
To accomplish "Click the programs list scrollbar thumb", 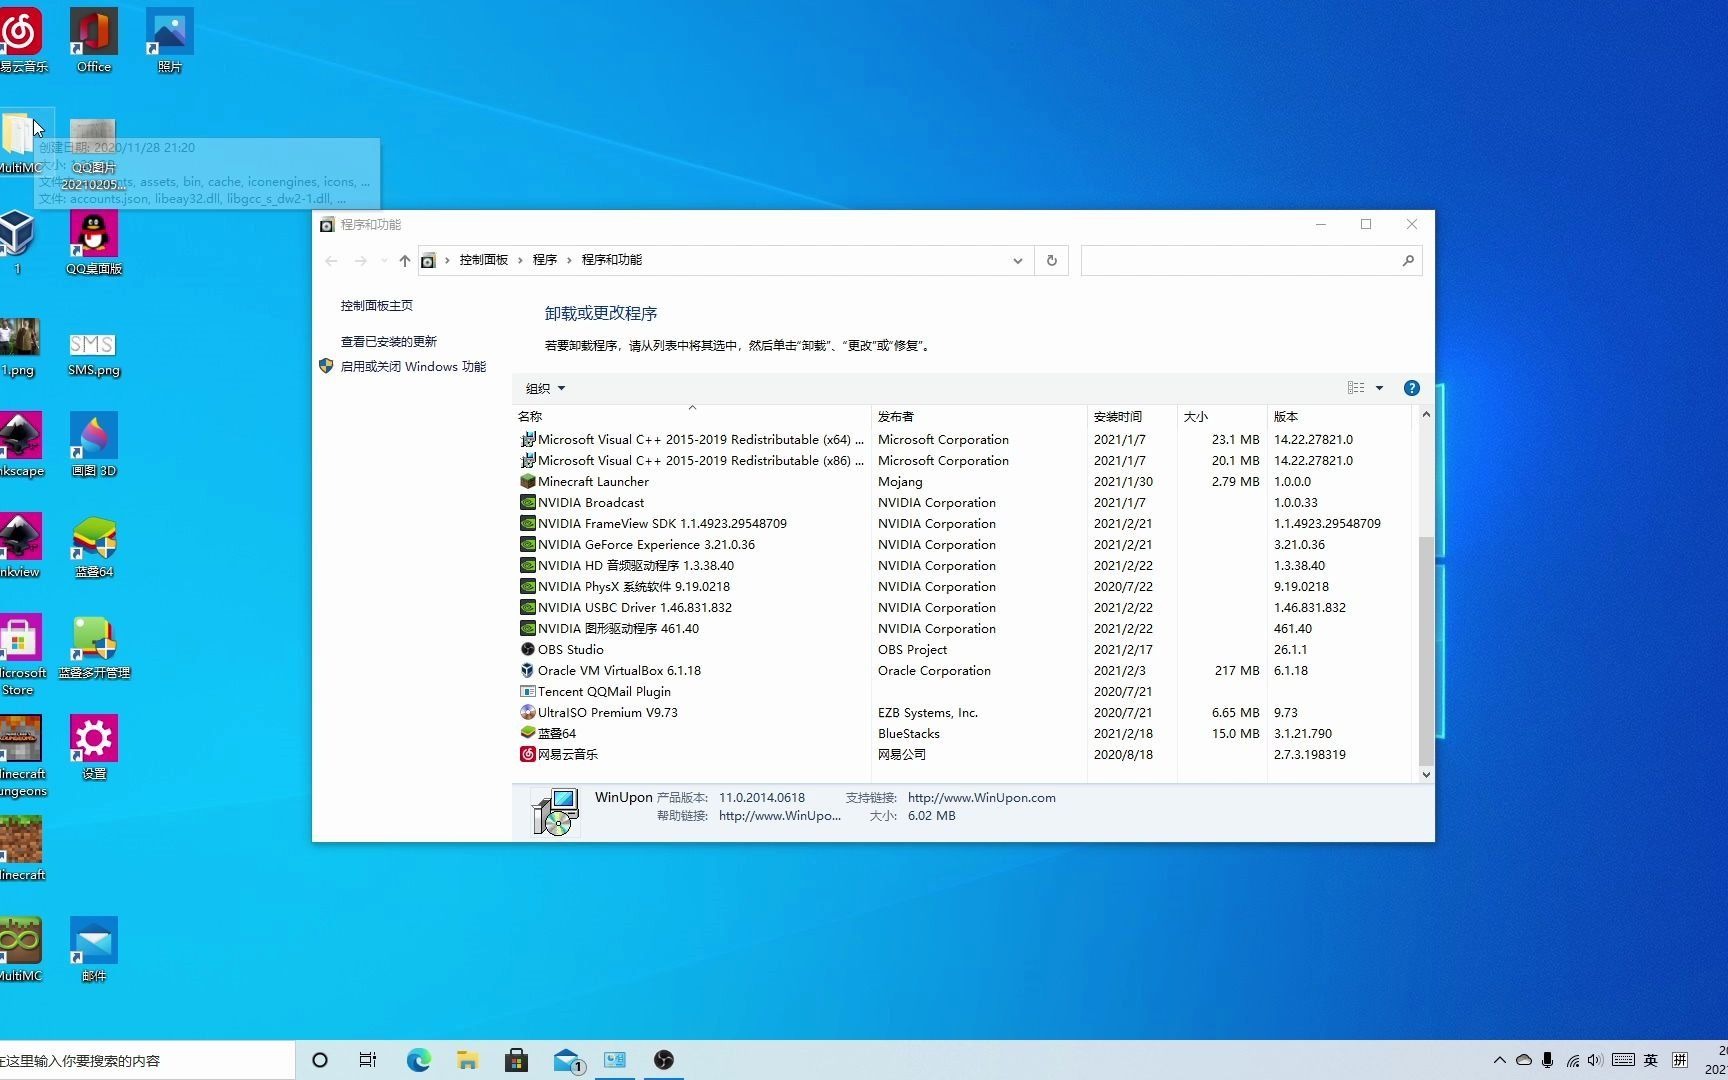I will (x=1426, y=651).
